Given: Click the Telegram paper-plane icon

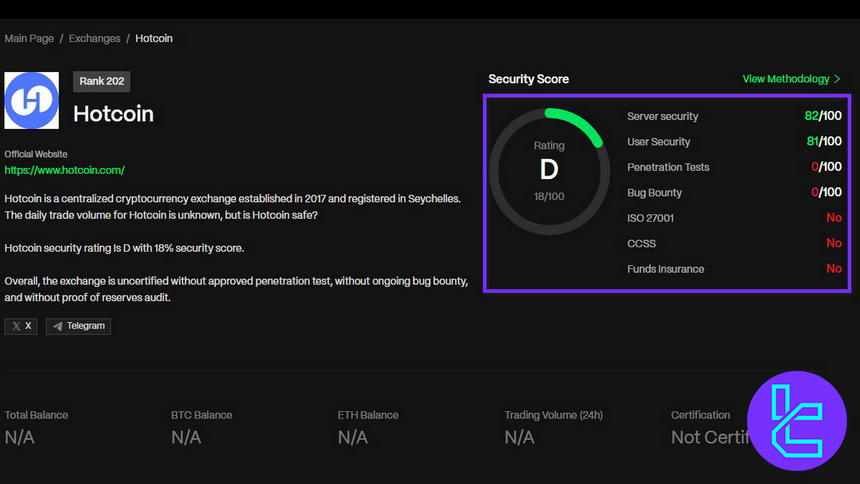Looking at the screenshot, I should point(58,326).
